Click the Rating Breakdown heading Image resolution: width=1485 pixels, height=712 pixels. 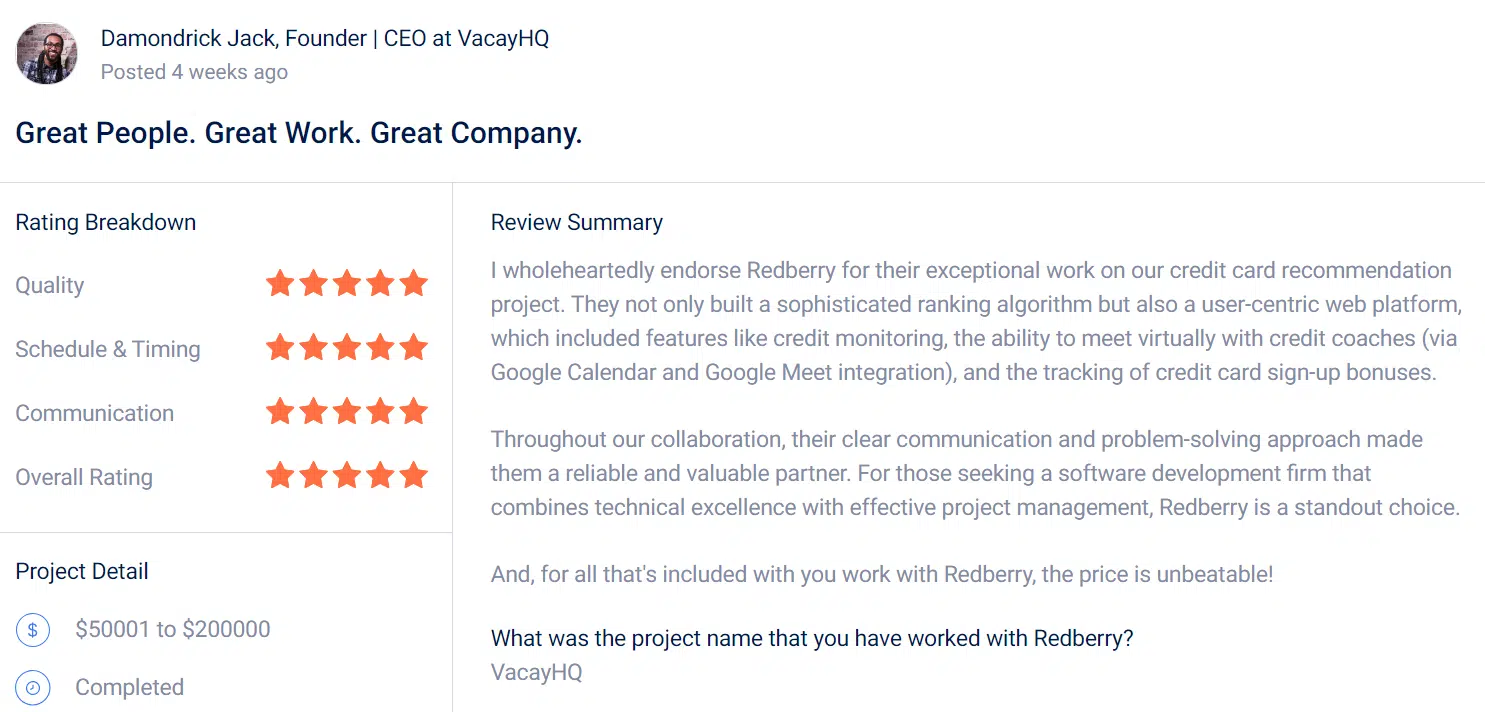coord(106,222)
